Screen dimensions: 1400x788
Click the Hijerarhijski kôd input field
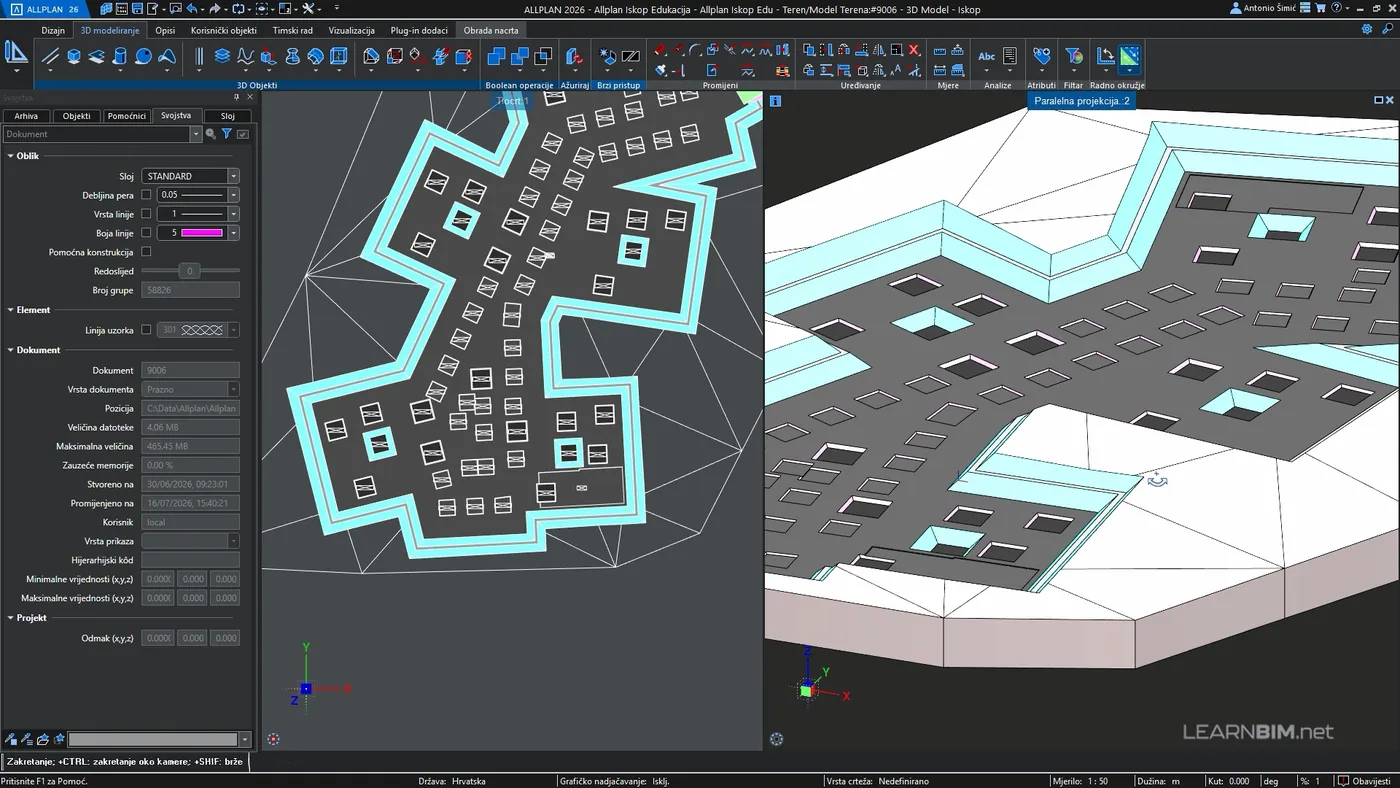[190, 560]
